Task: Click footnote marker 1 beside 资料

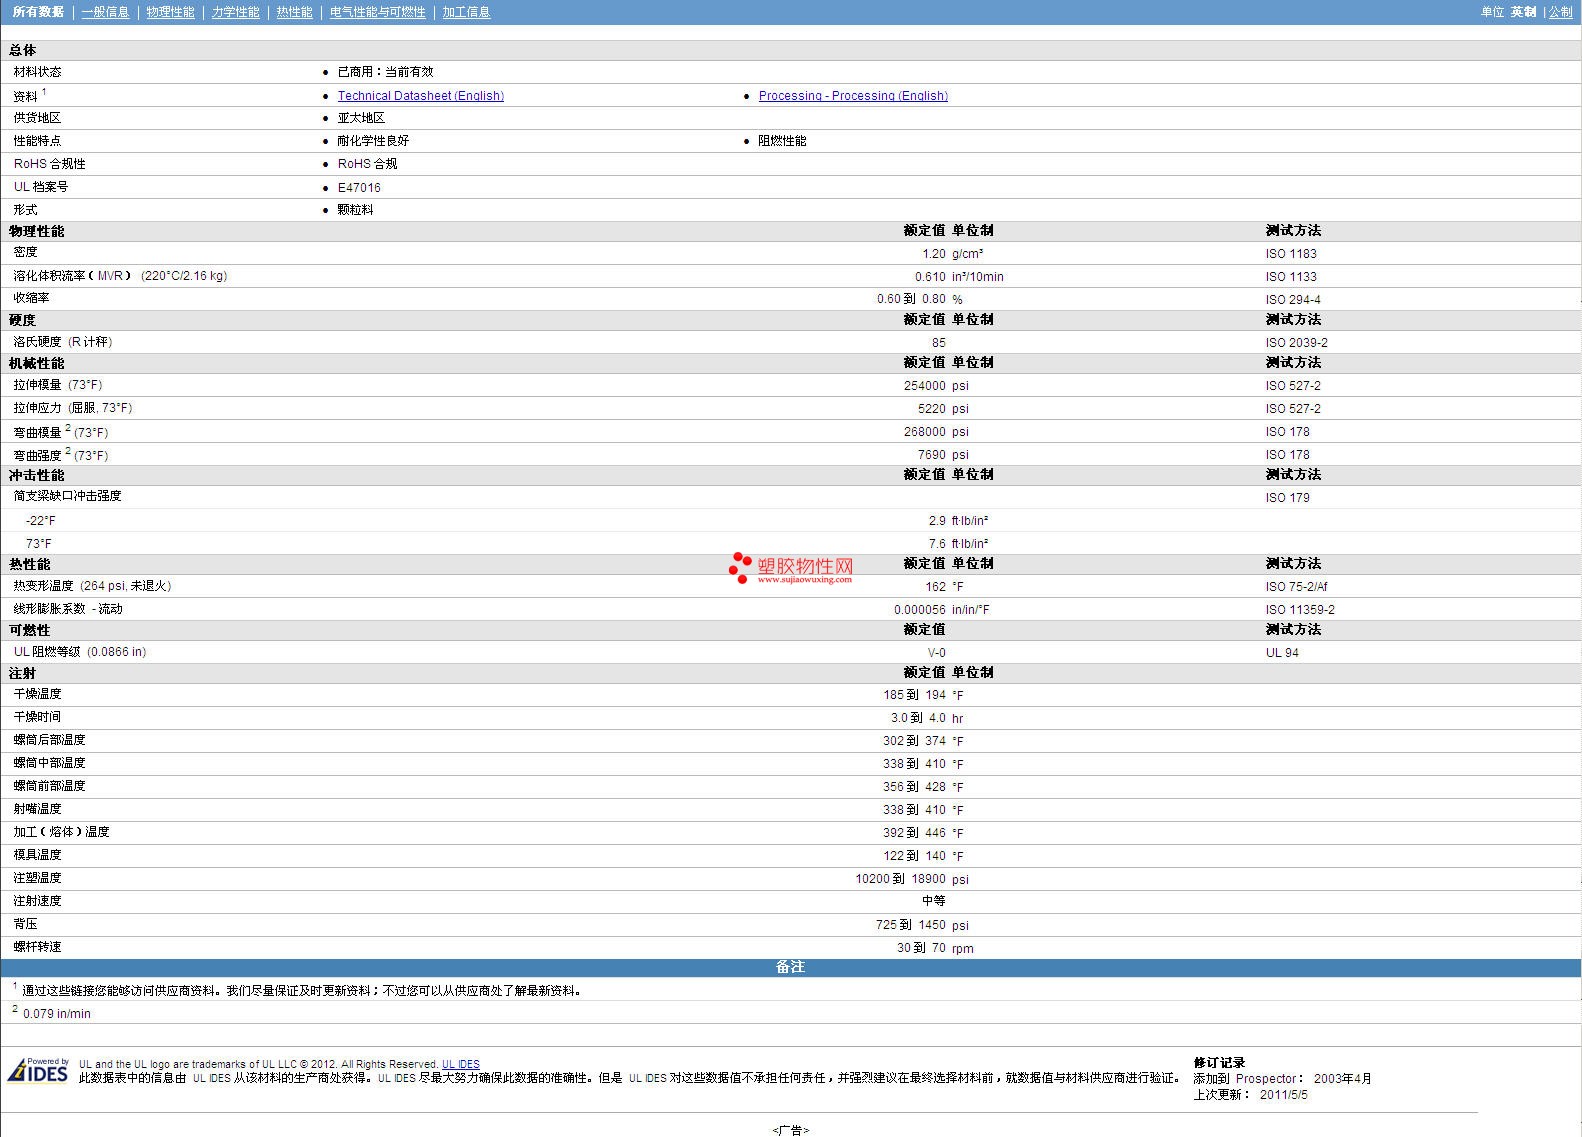Action: point(44,92)
